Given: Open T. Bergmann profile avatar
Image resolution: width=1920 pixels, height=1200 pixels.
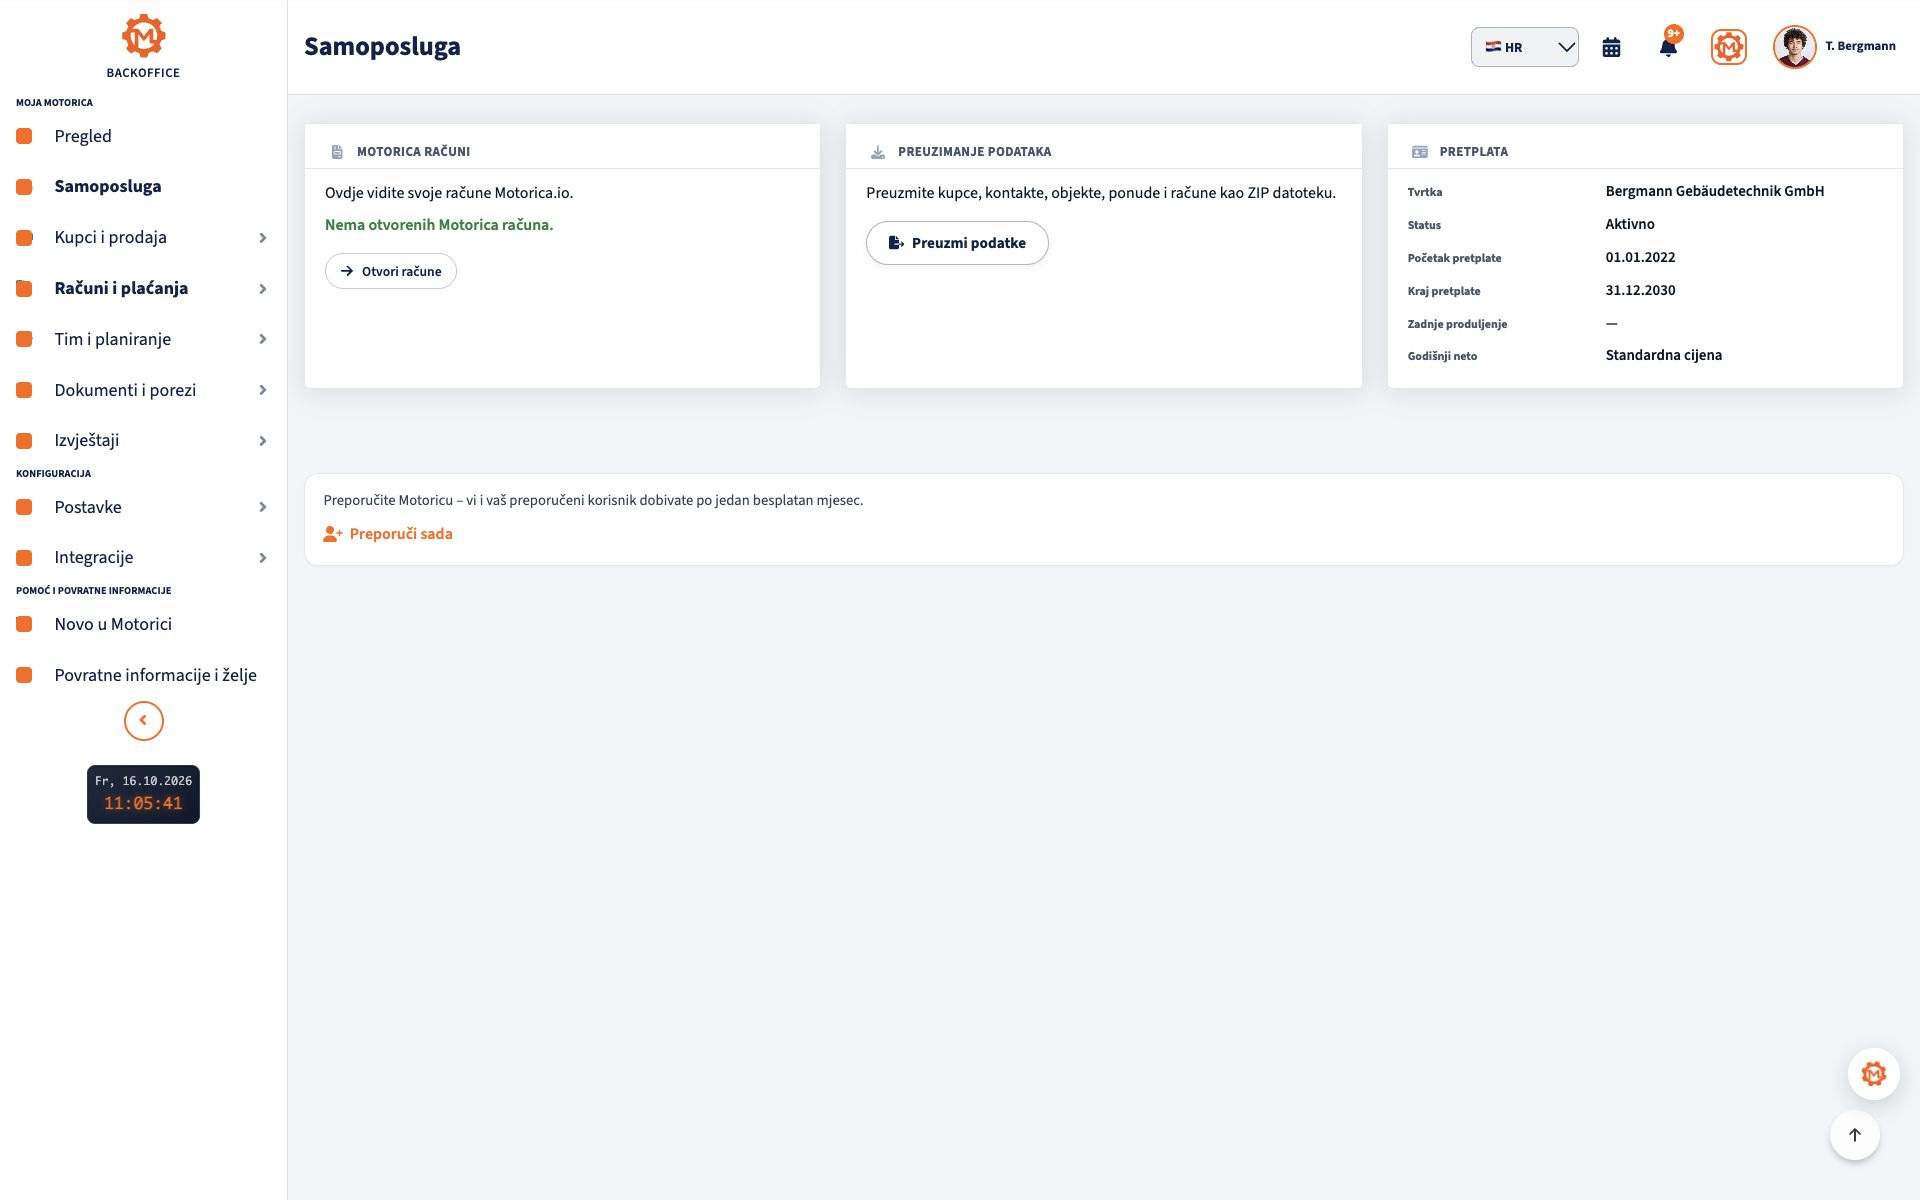Looking at the screenshot, I should (x=1794, y=47).
